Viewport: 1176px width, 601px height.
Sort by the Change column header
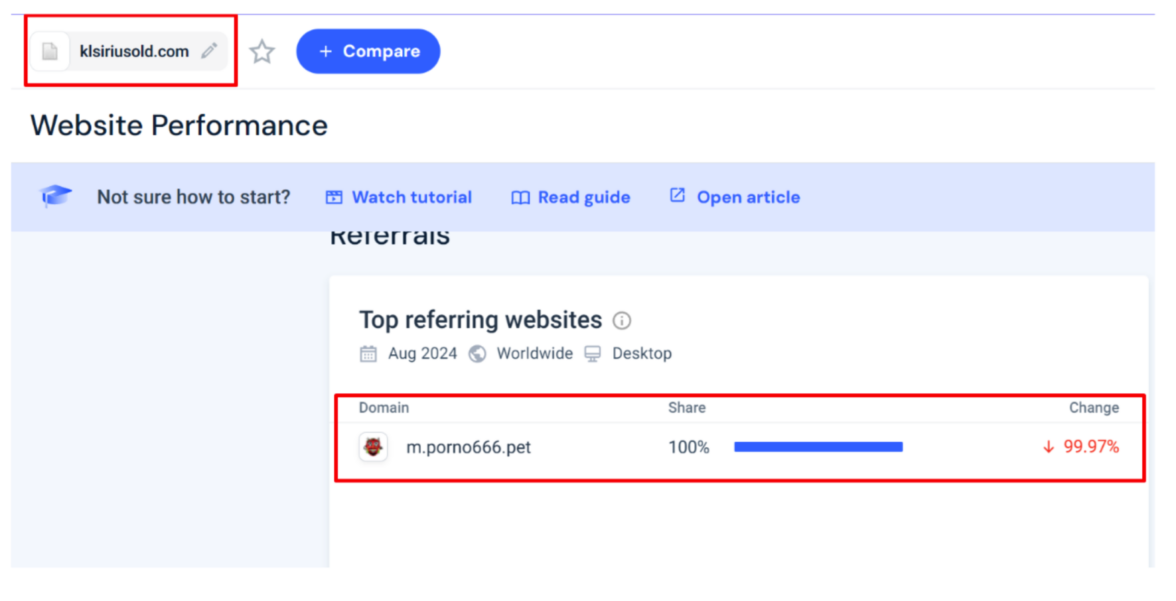tap(1093, 408)
